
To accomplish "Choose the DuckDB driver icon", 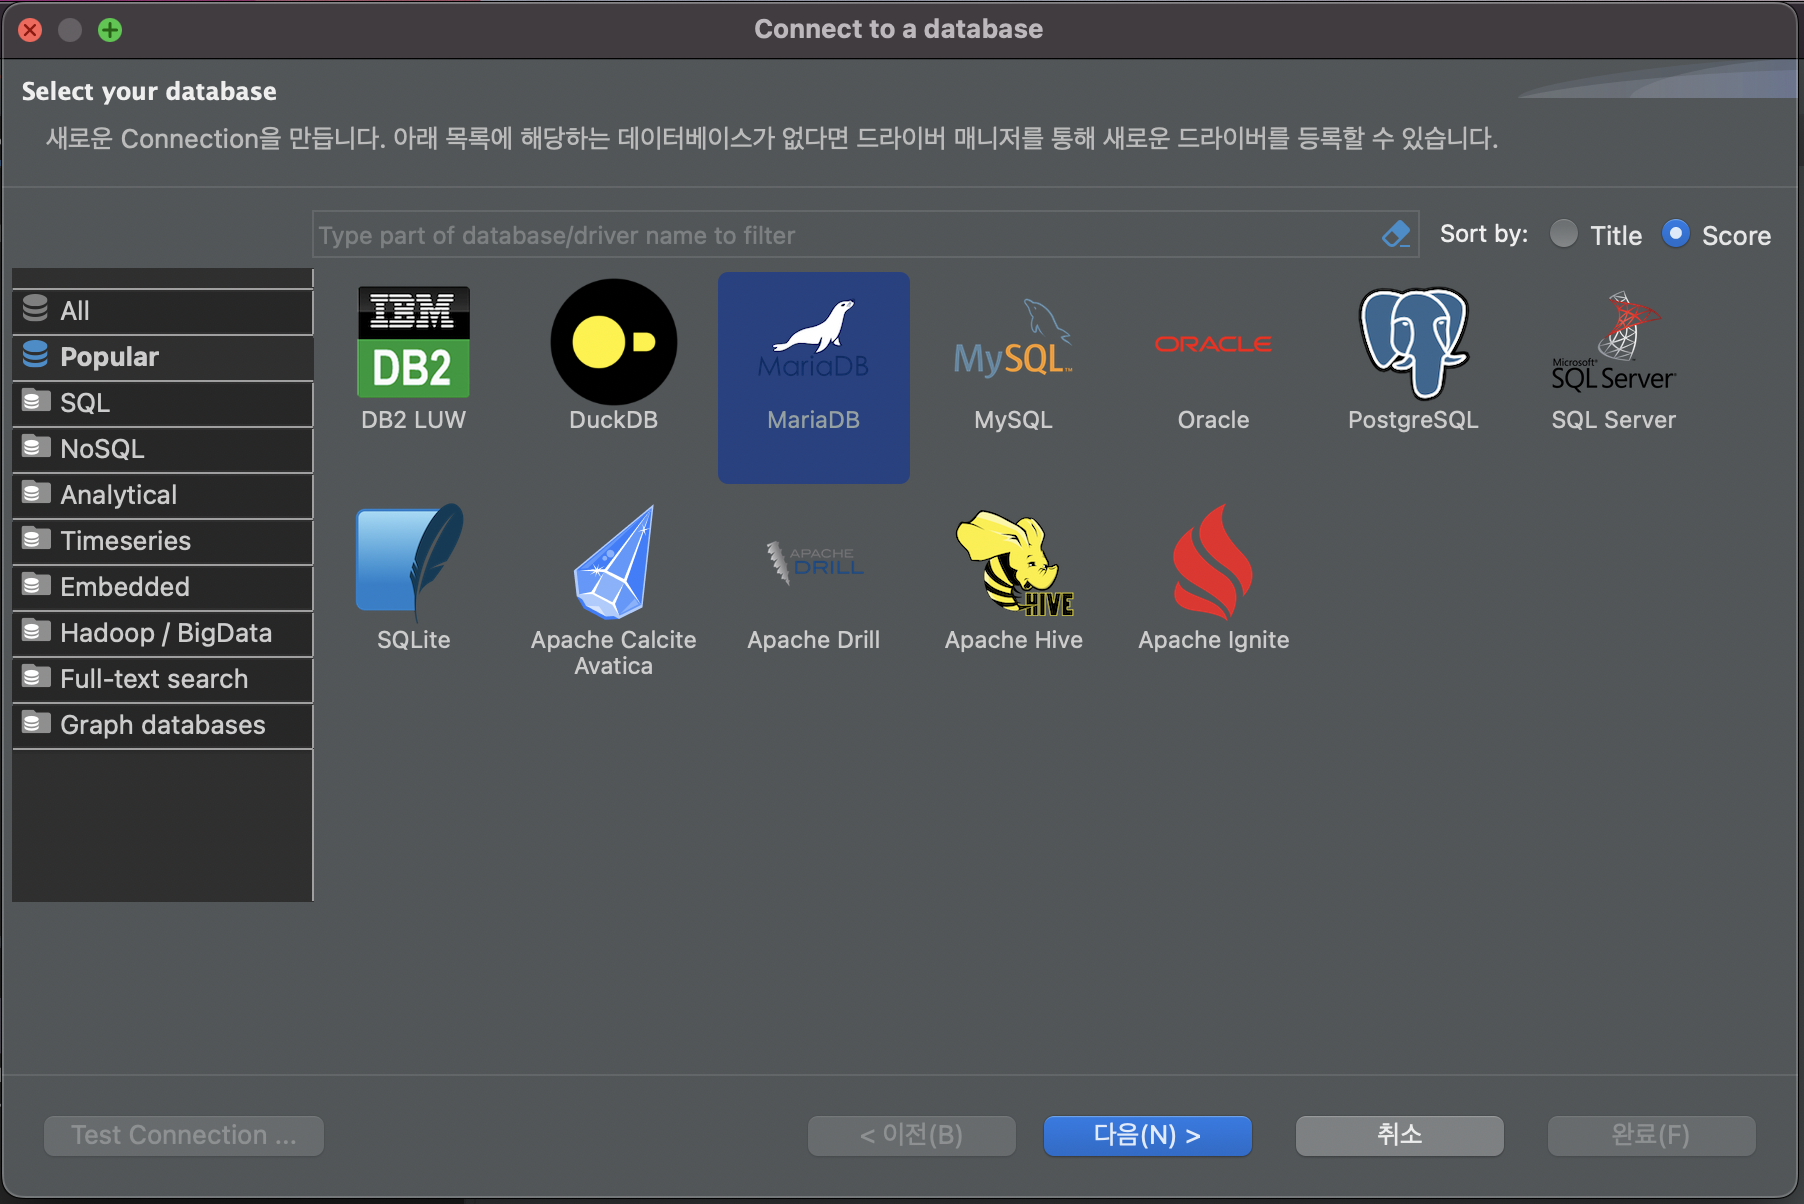I will pos(613,342).
